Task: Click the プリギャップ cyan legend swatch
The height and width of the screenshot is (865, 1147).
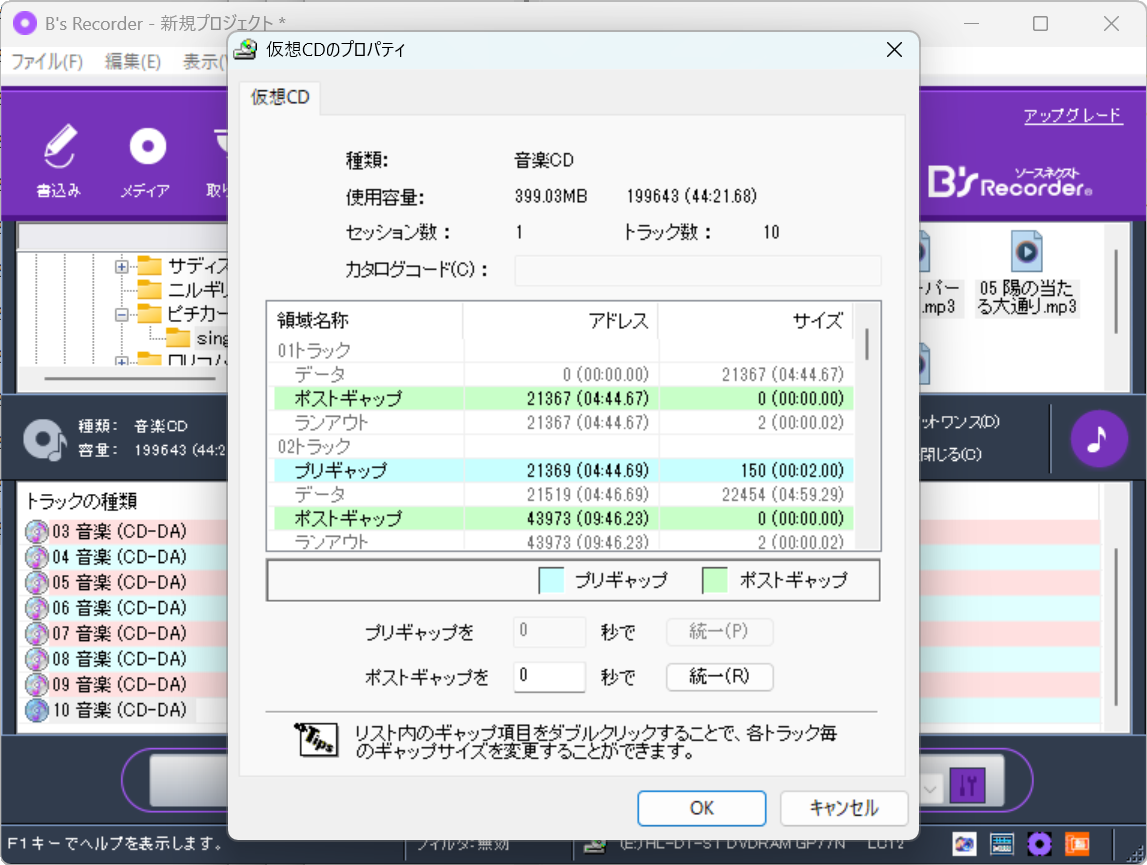Action: [x=551, y=580]
